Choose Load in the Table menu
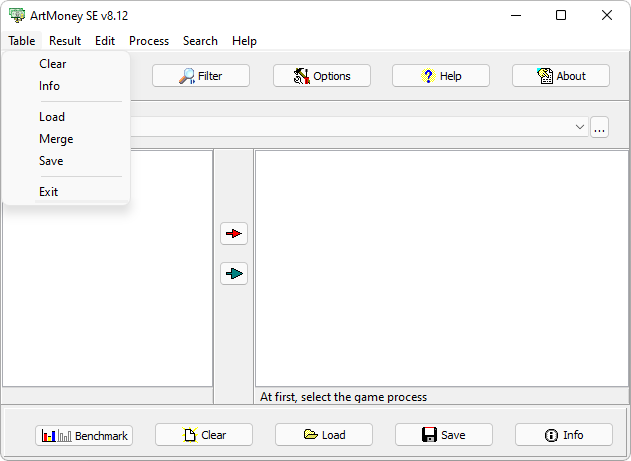 [66, 117]
